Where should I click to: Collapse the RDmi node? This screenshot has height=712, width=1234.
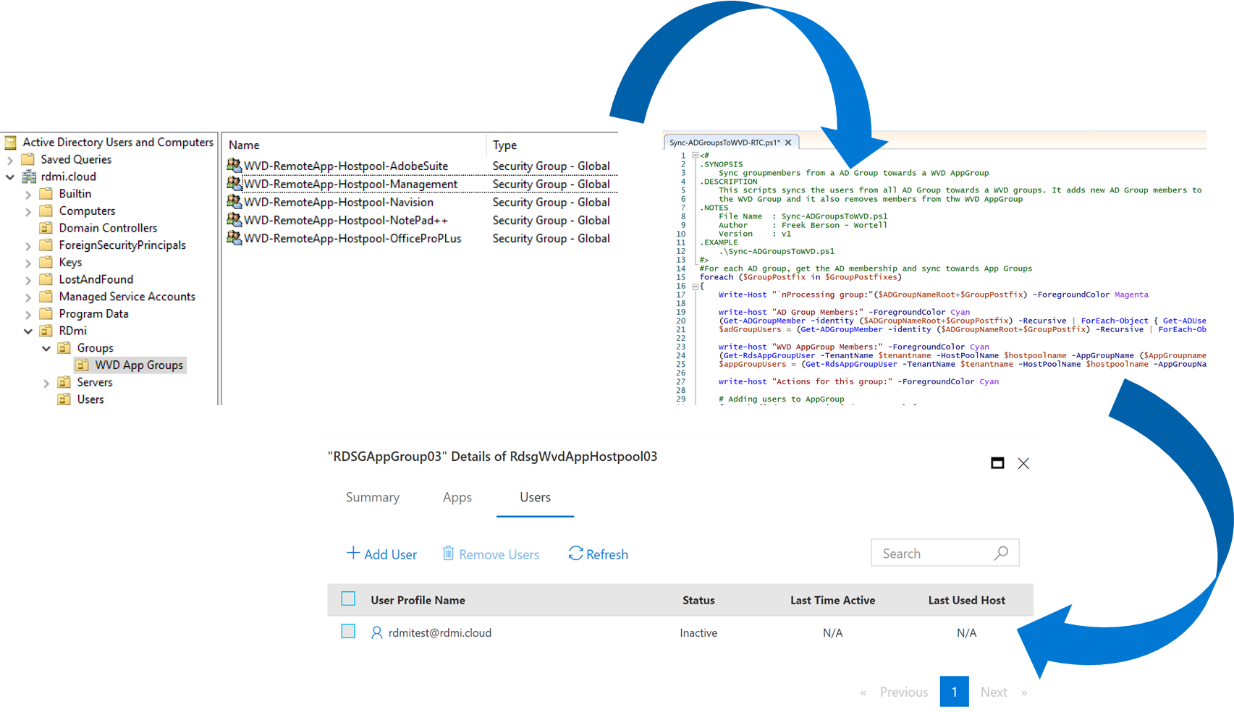[28, 331]
